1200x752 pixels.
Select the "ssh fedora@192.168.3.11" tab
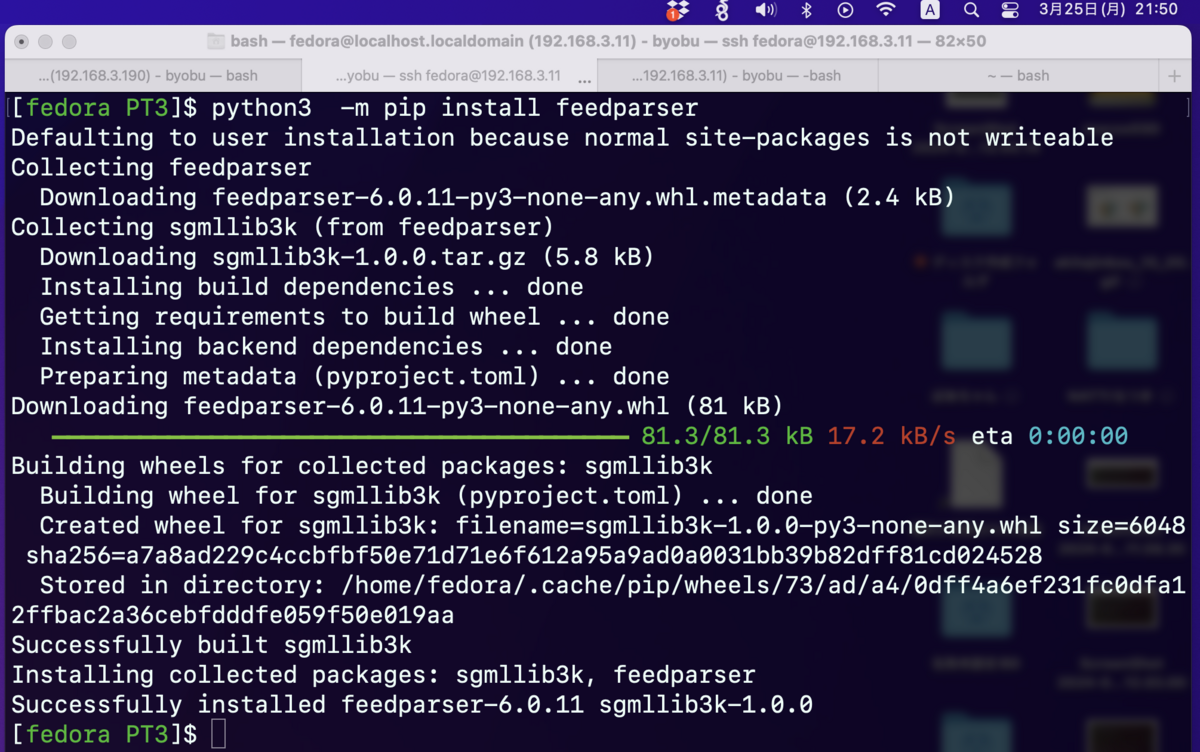[447, 75]
